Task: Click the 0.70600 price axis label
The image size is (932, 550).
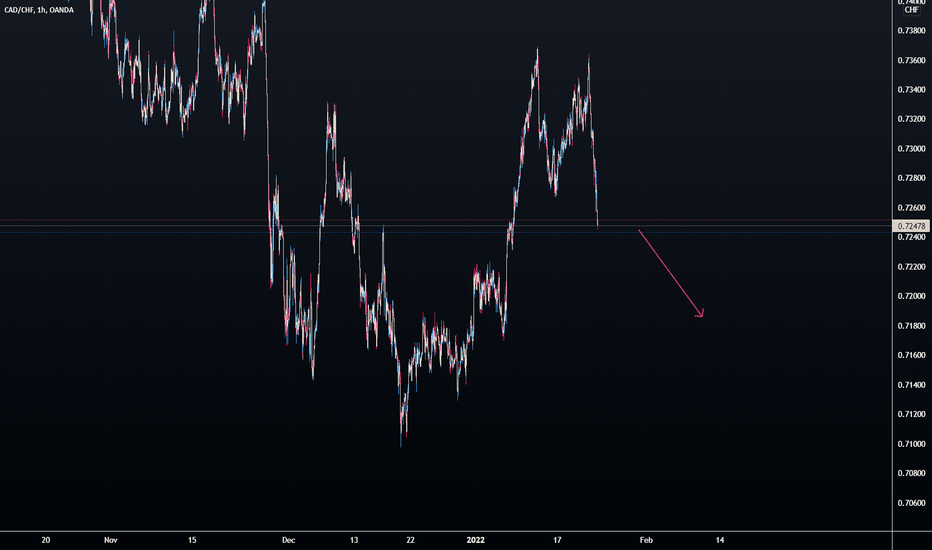Action: (911, 503)
